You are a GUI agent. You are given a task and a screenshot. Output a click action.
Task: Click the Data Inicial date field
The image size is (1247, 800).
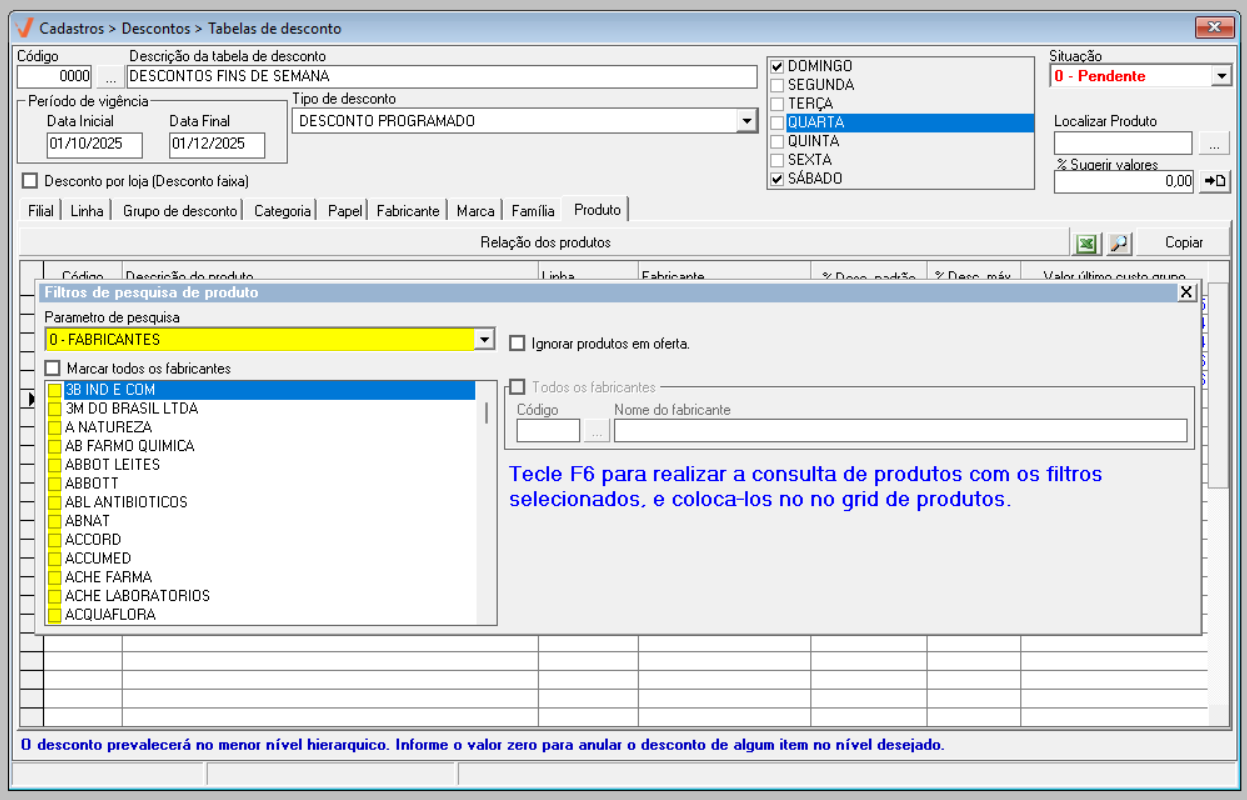pyautogui.click(x=94, y=144)
